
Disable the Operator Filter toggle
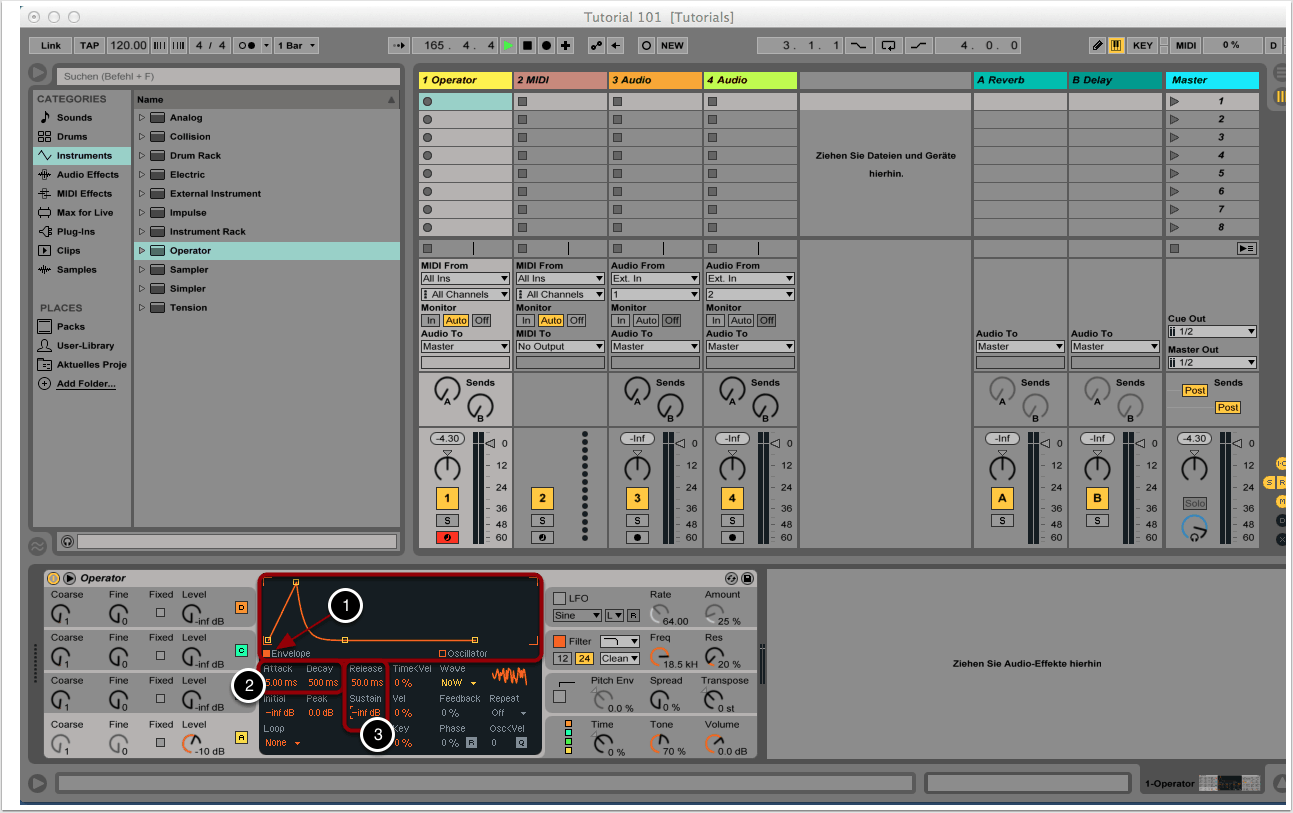tap(560, 641)
